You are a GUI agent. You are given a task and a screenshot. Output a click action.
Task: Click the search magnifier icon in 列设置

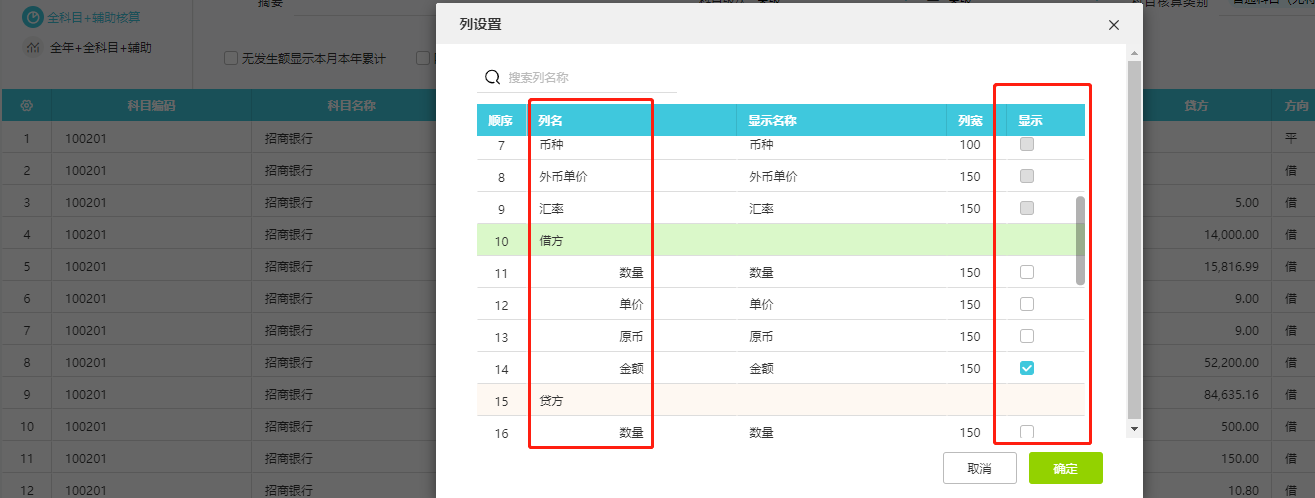tap(492, 77)
